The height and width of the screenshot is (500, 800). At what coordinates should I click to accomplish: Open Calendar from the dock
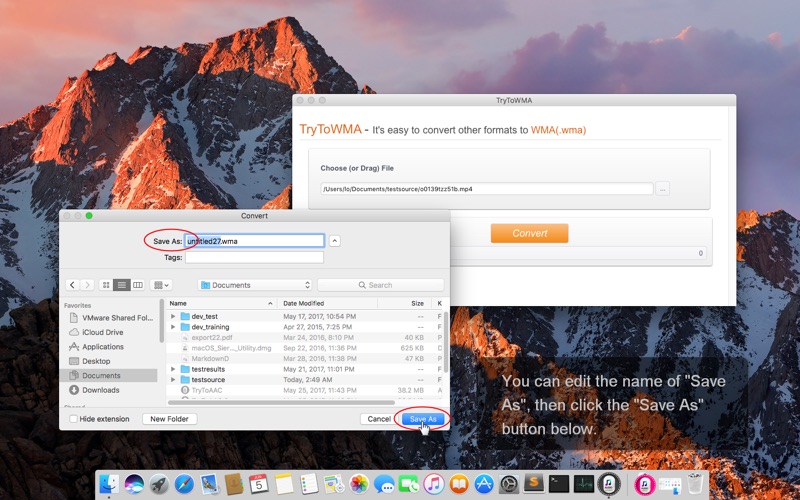(259, 484)
